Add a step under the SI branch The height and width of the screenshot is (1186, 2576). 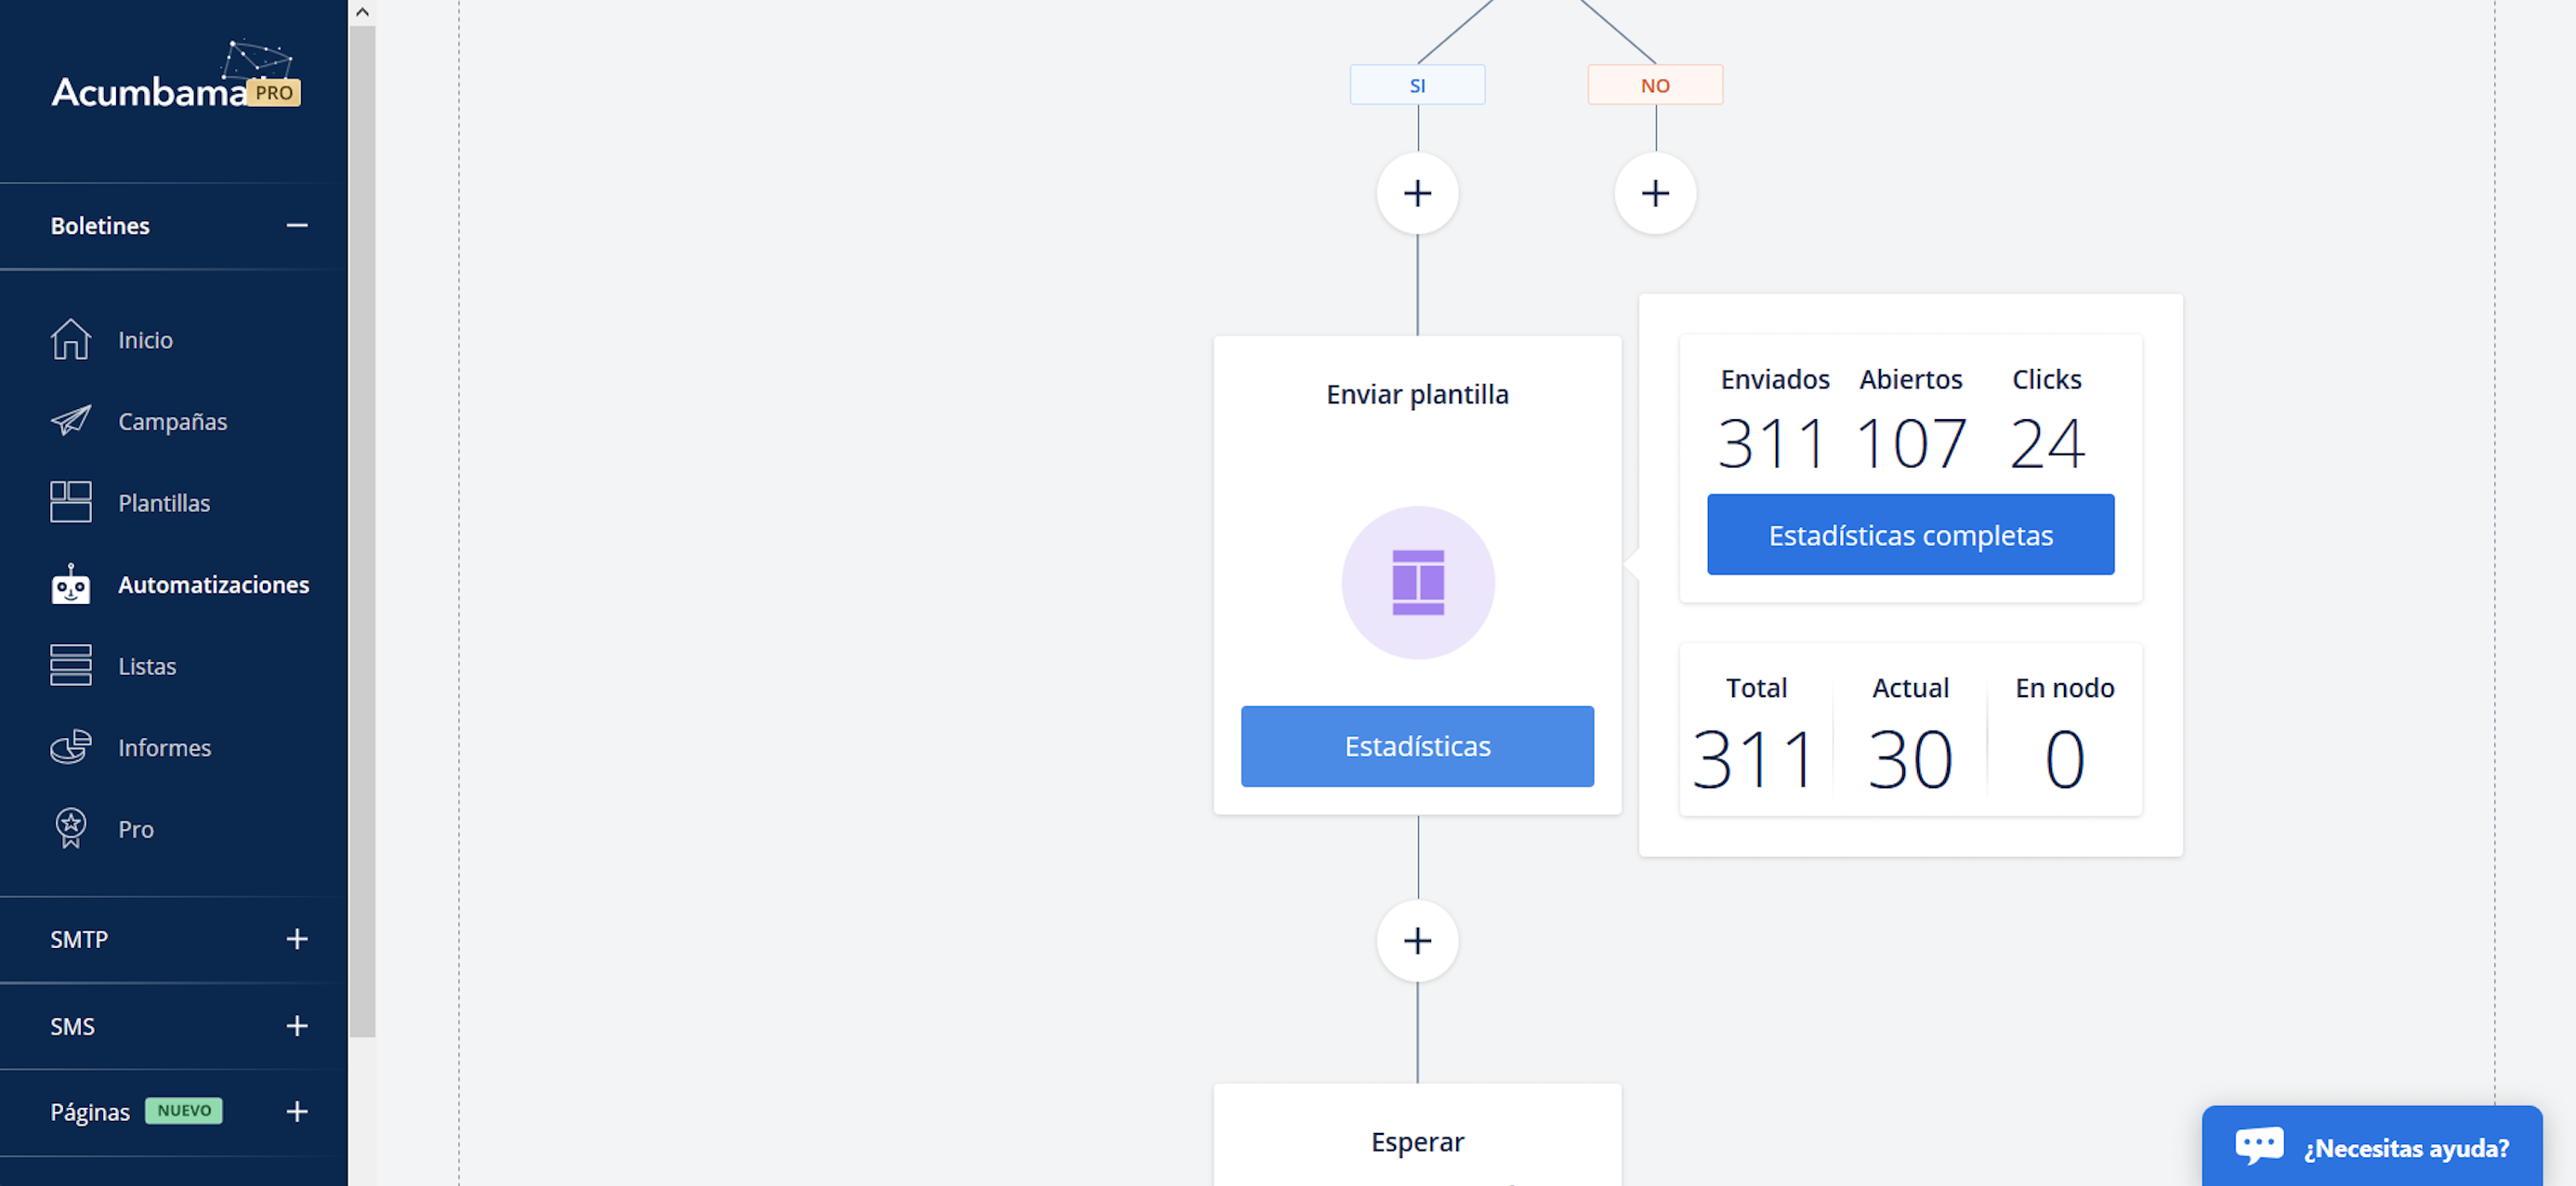pos(1417,193)
